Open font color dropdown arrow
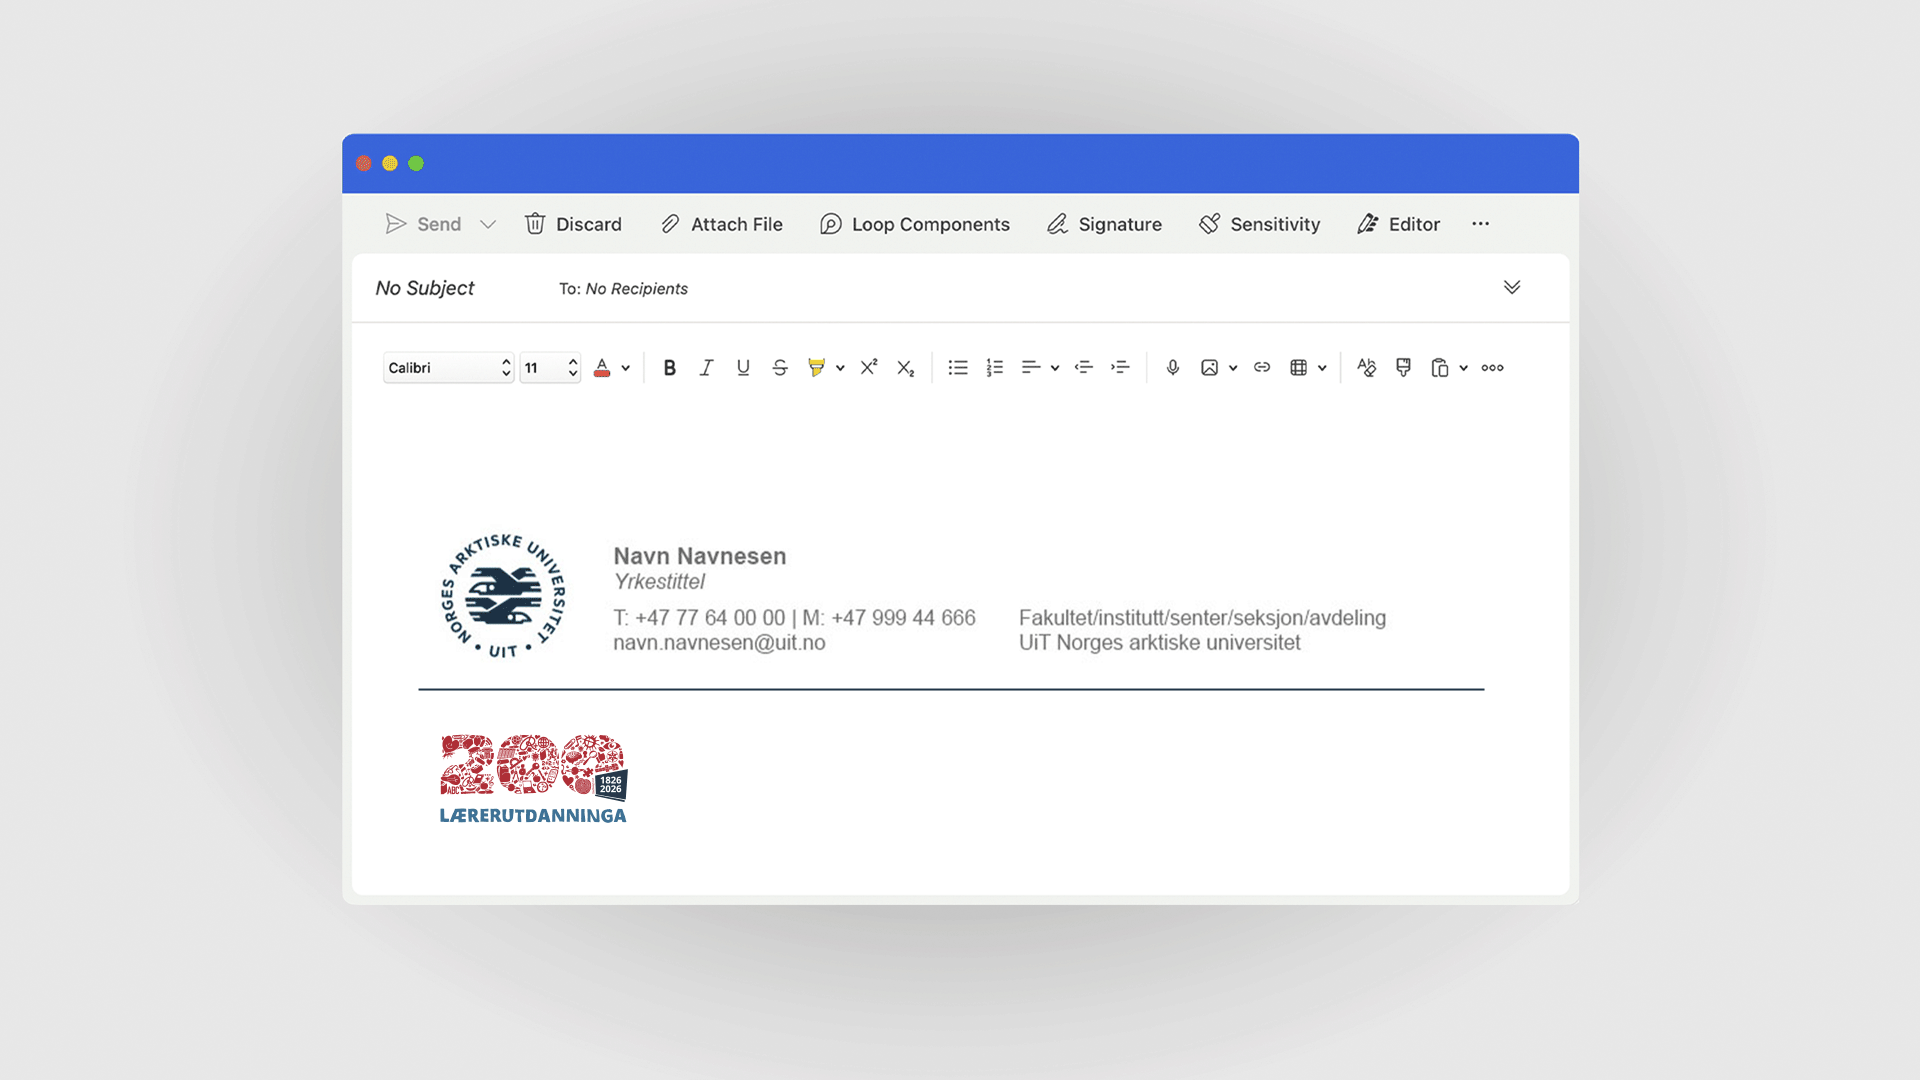The height and width of the screenshot is (1080, 1920). coord(626,368)
